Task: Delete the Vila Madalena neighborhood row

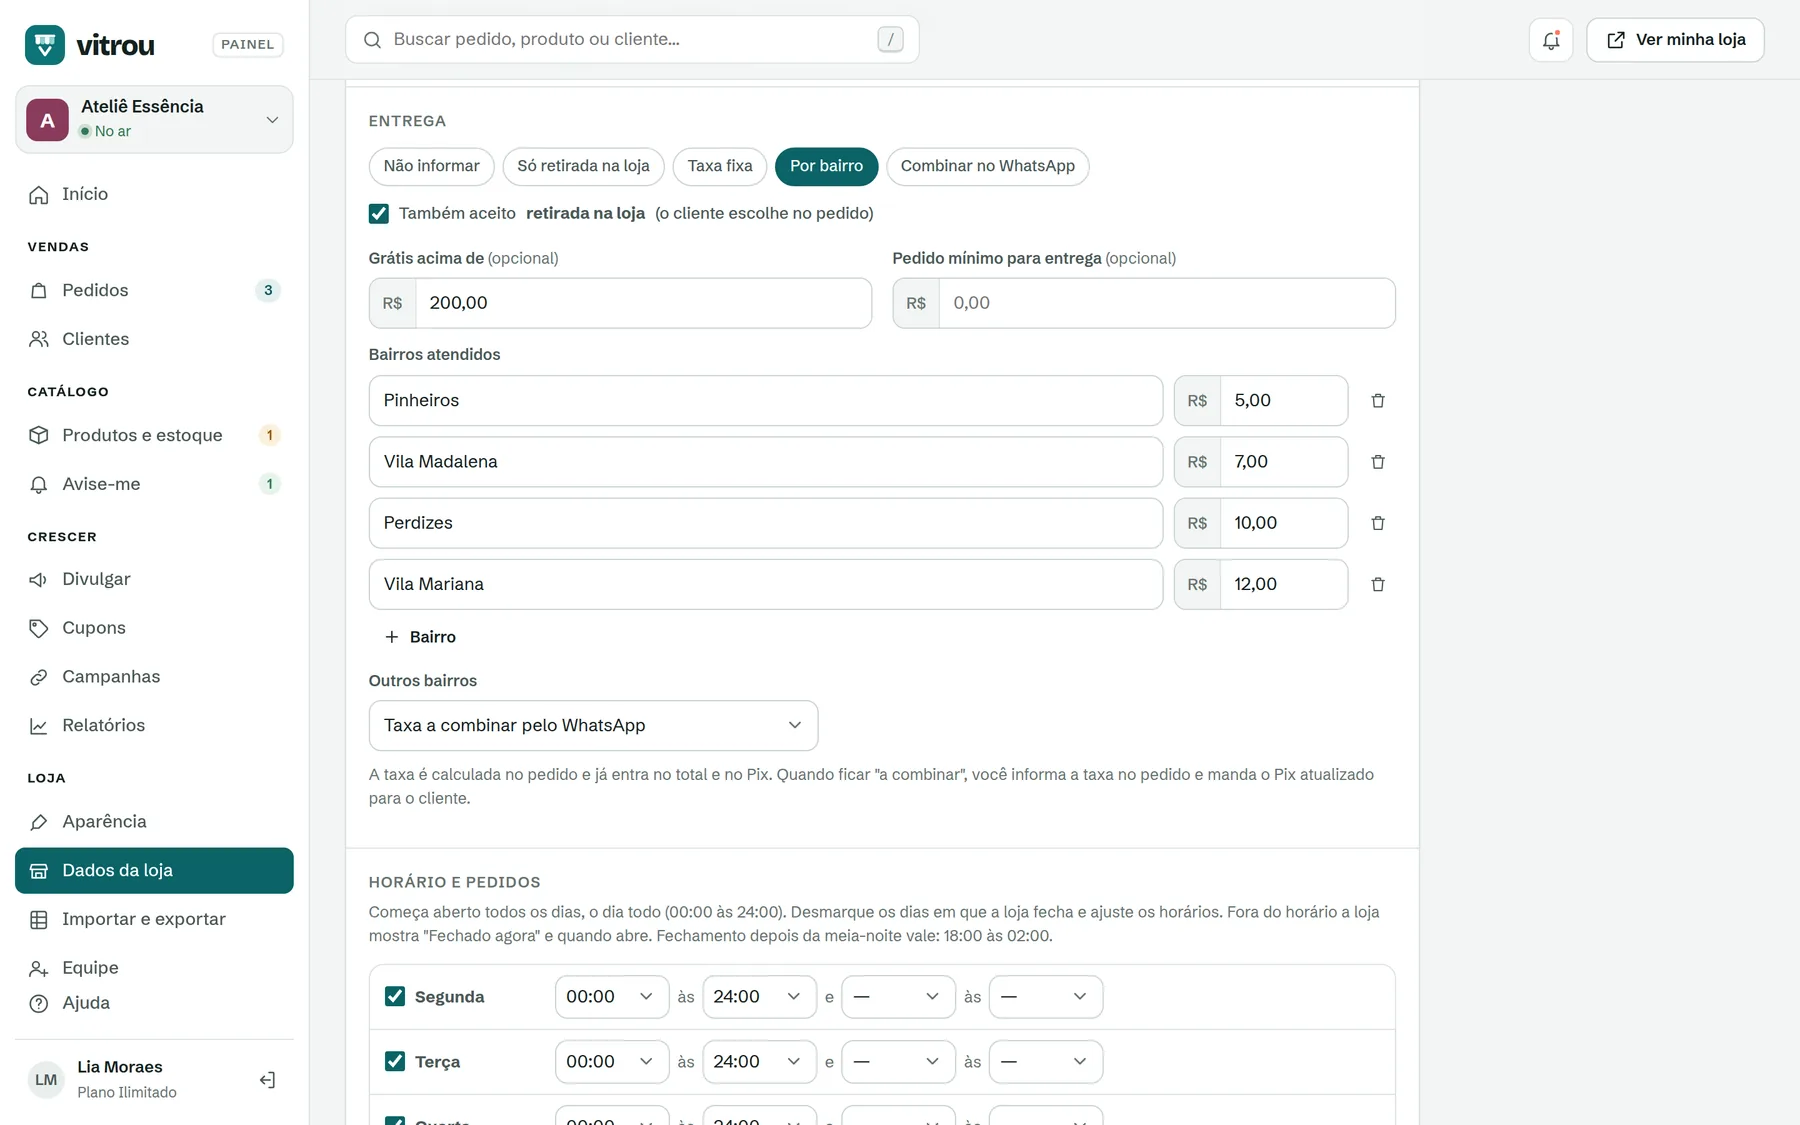Action: (x=1377, y=462)
